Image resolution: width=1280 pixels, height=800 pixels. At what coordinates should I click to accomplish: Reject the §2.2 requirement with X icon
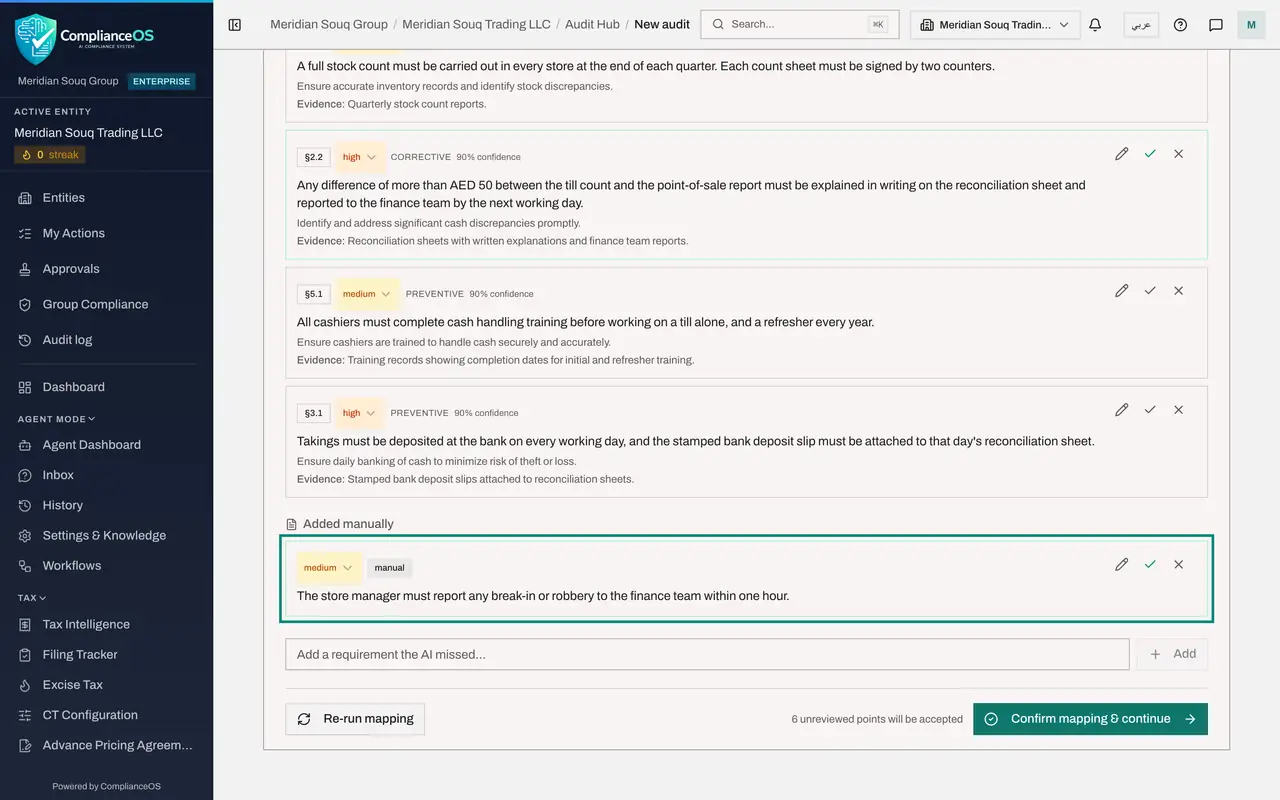pyautogui.click(x=1178, y=154)
